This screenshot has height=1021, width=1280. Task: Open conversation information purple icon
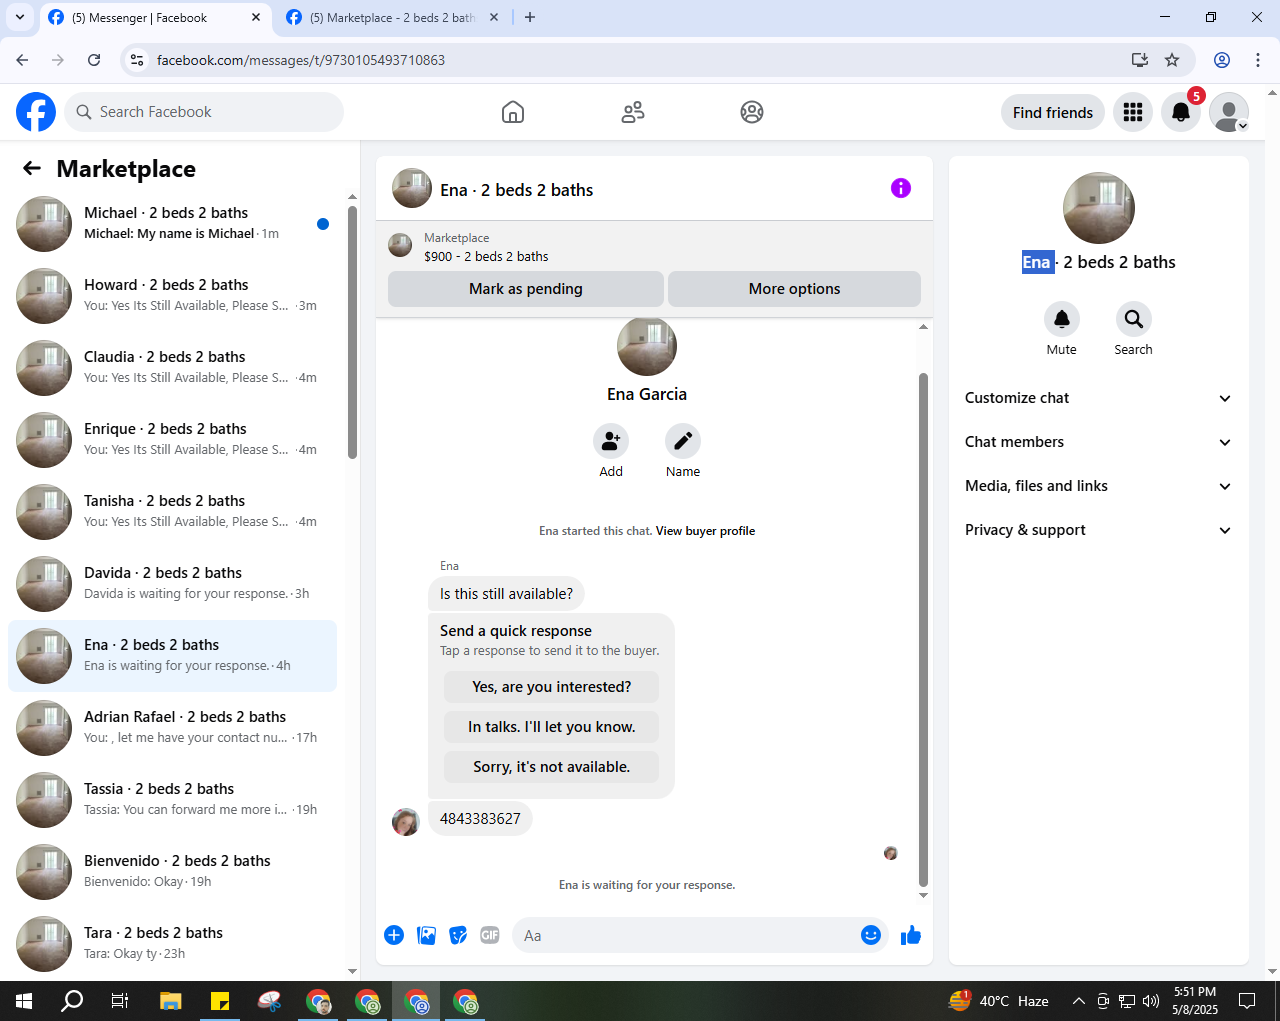tap(901, 188)
